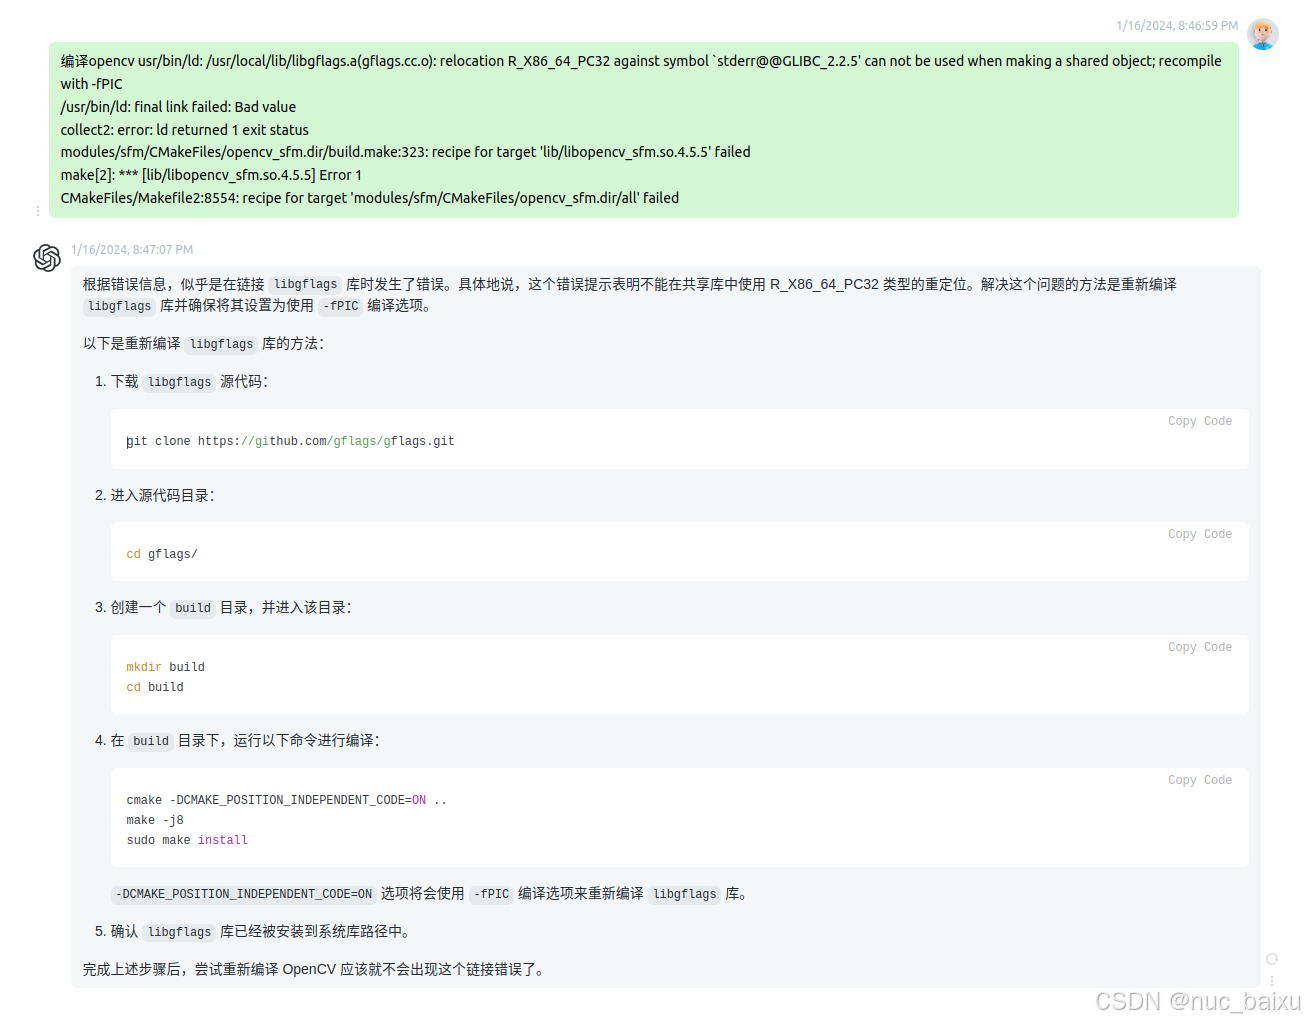The image size is (1305, 1023).
Task: Click the DCMAKE_POSITION_INDEPENDENT_CODE inline code chip
Action: click(242, 894)
